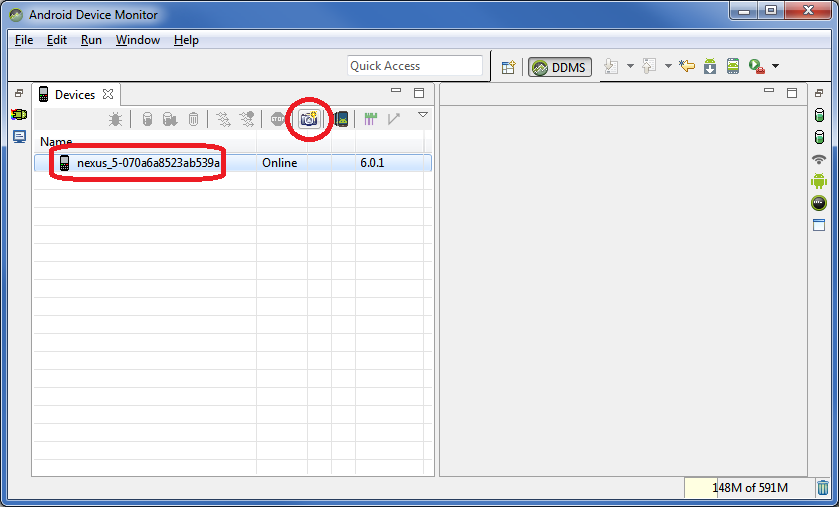Click the Update Threads icon
Image resolution: width=839 pixels, height=507 pixels.
tap(223, 119)
